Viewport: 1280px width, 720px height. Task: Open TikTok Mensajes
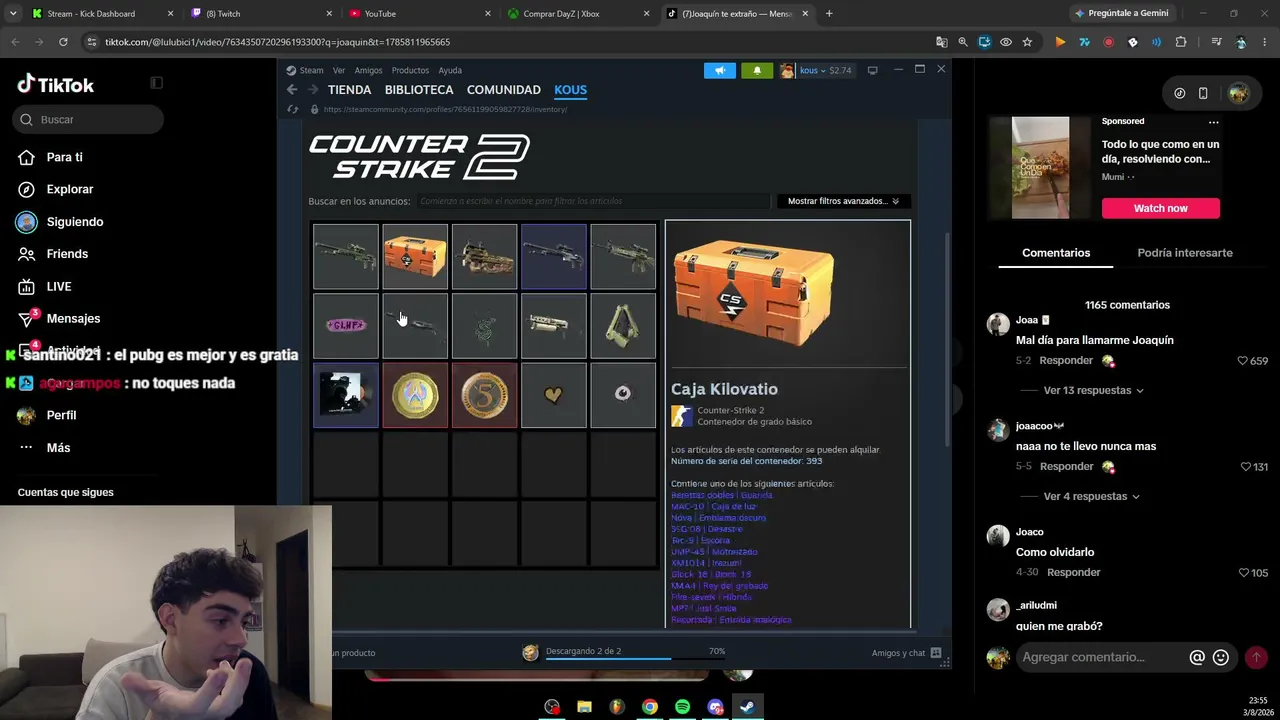point(73,318)
